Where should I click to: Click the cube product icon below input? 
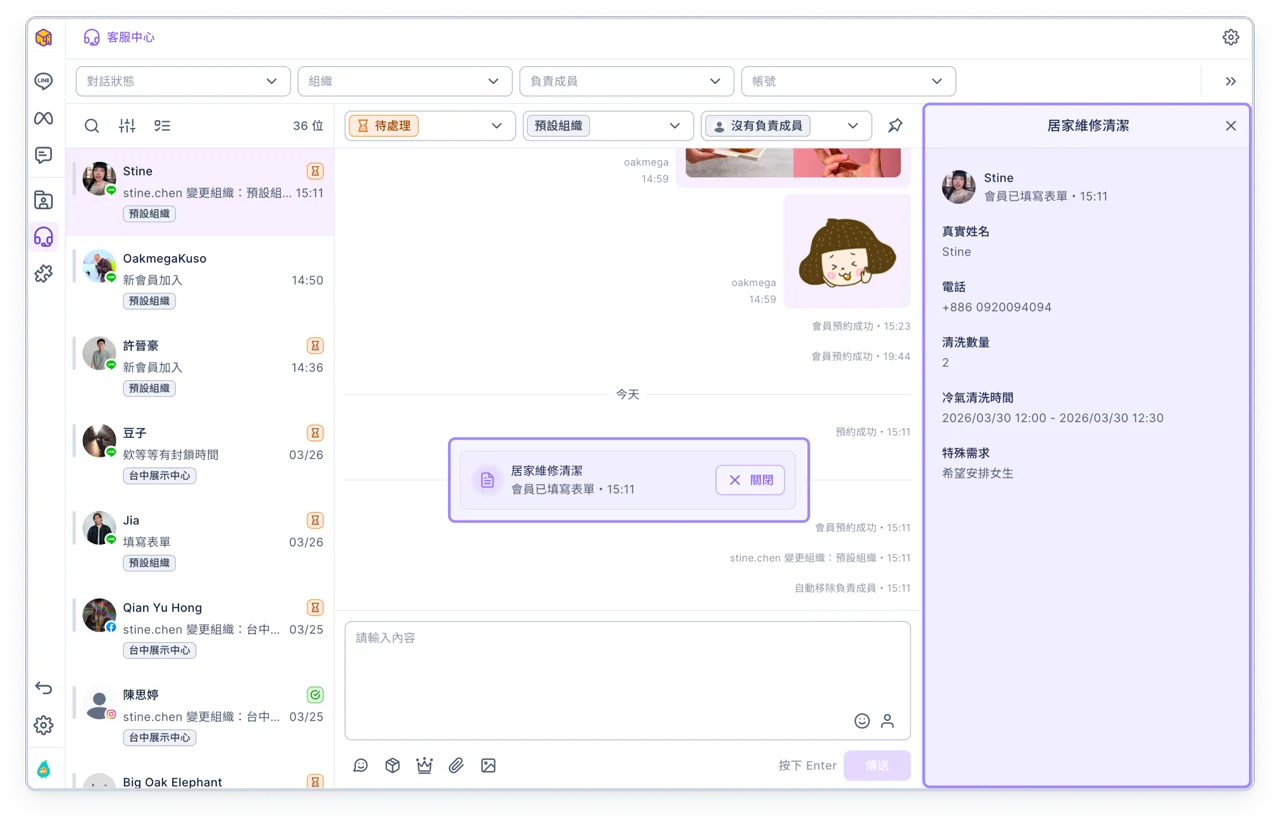coord(393,765)
